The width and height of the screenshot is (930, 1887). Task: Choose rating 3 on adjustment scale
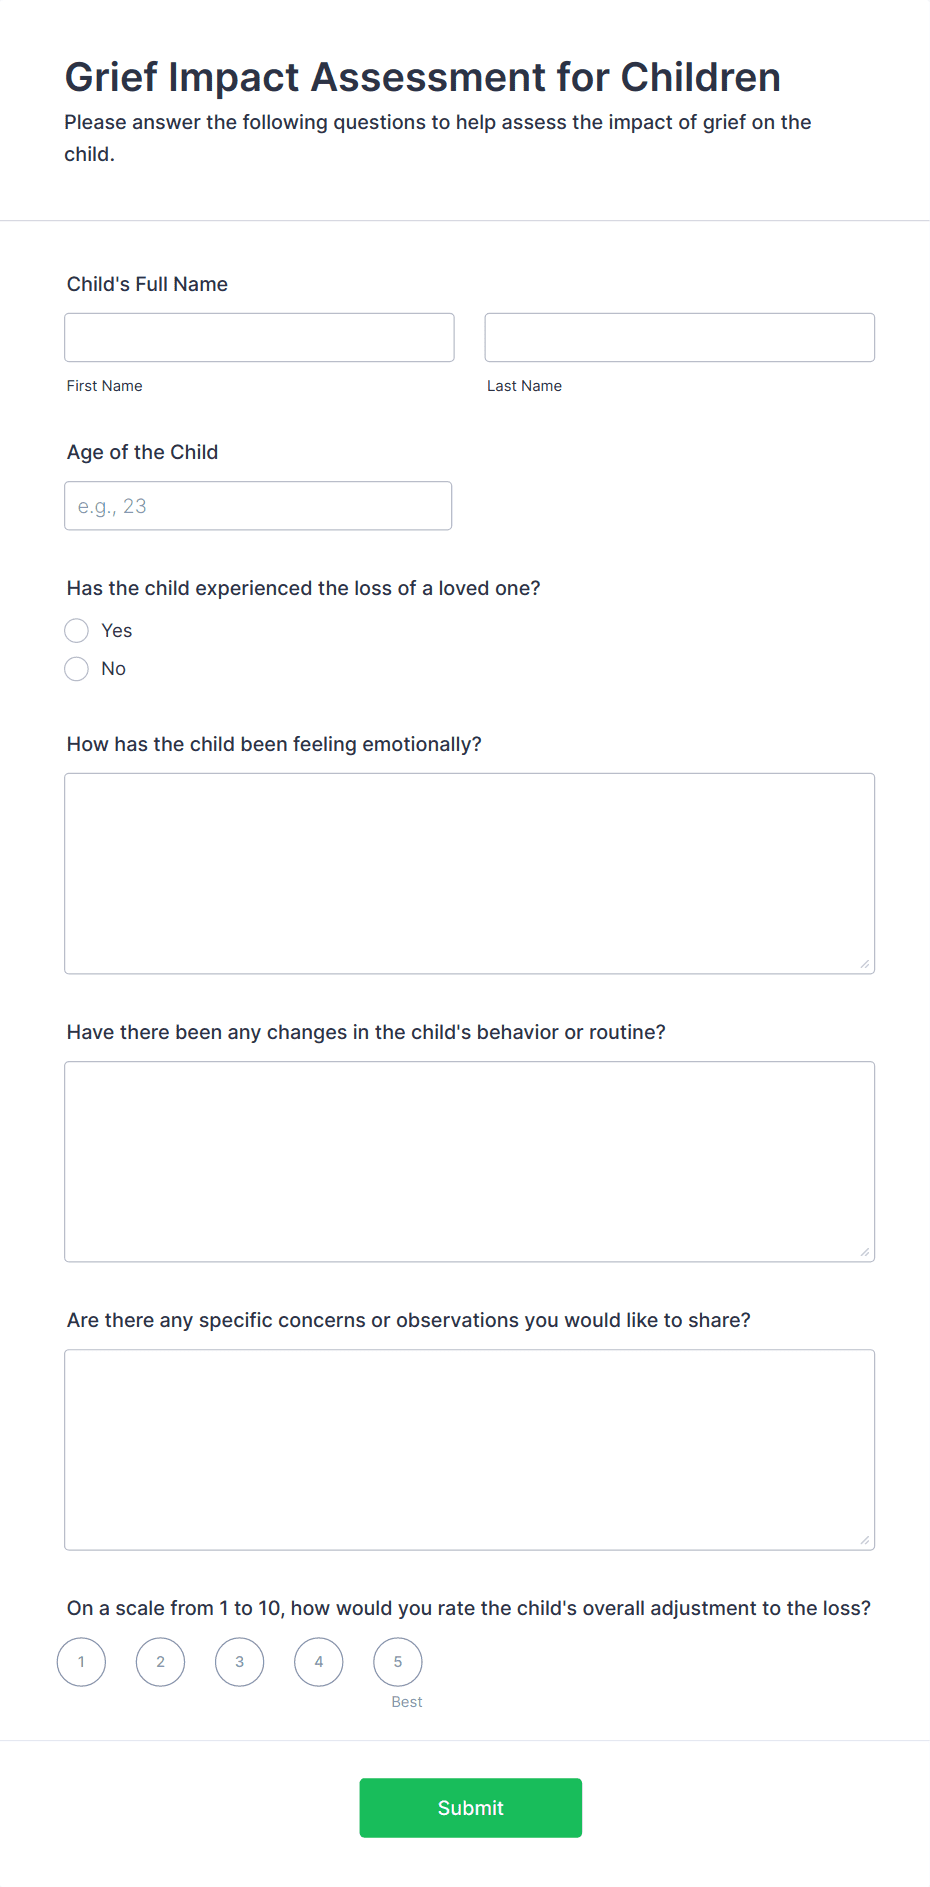click(239, 1662)
